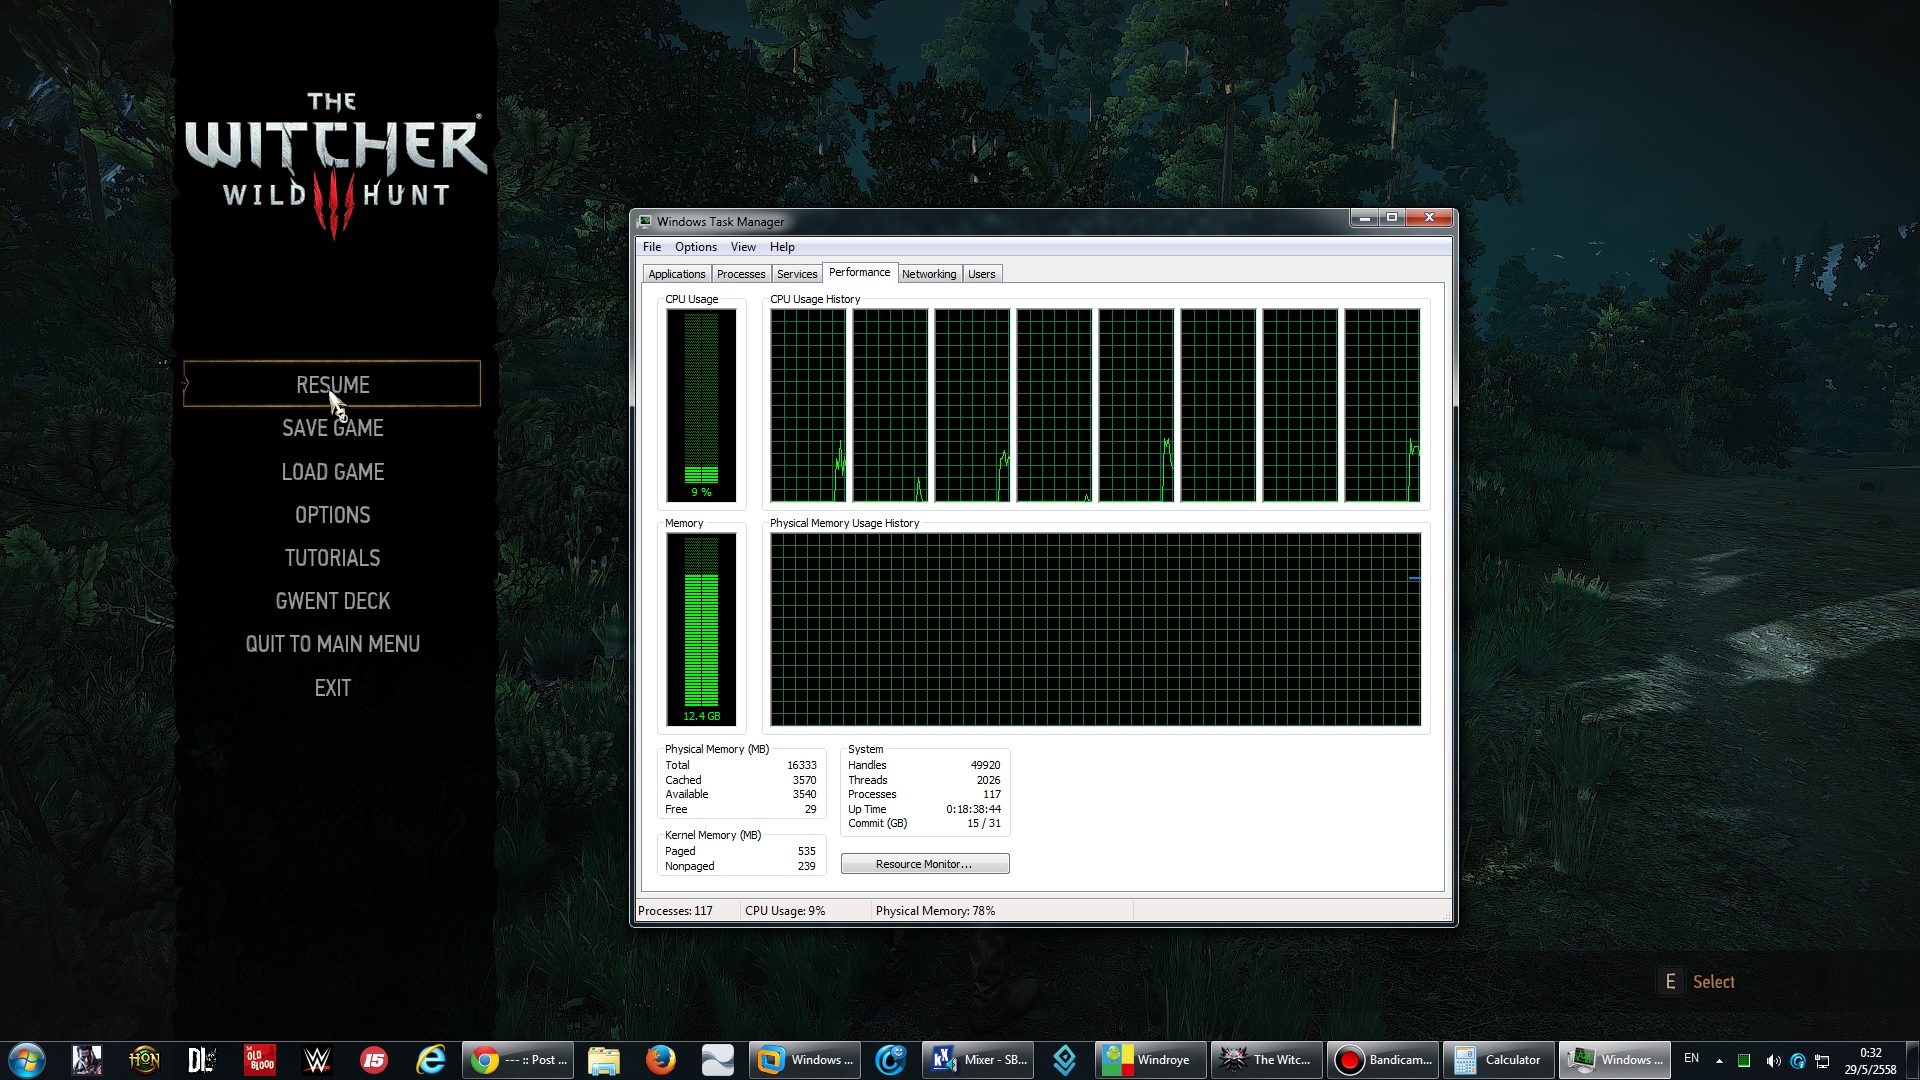Launch Internet Explorer from the taskbar

[x=431, y=1060]
